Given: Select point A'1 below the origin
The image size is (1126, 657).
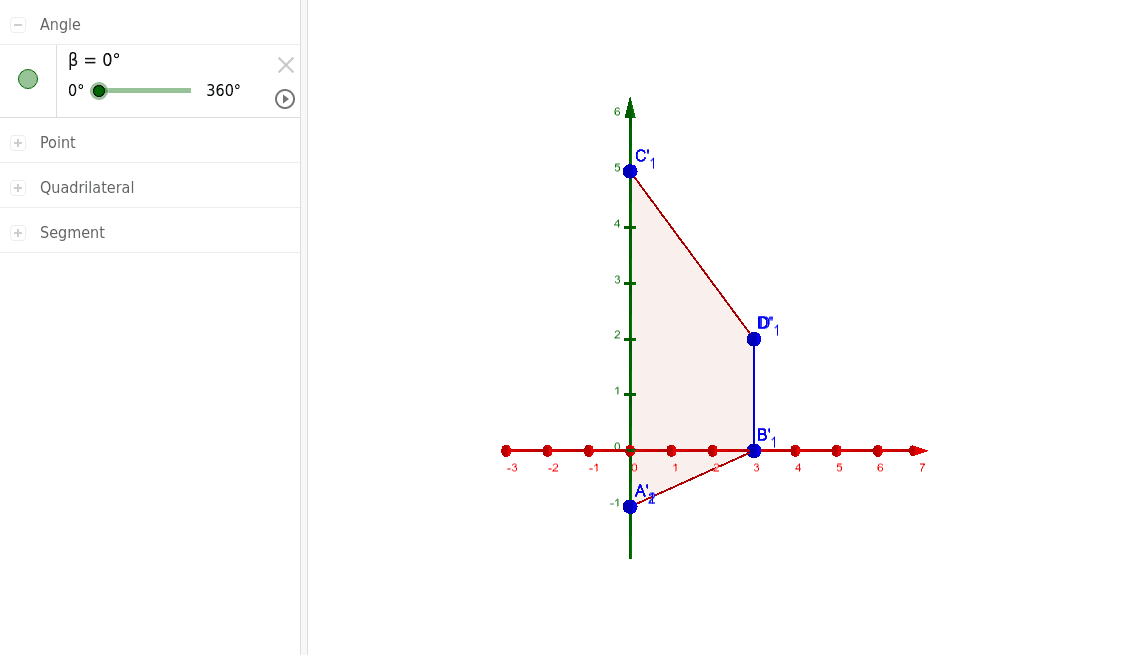Looking at the screenshot, I should pos(630,507).
